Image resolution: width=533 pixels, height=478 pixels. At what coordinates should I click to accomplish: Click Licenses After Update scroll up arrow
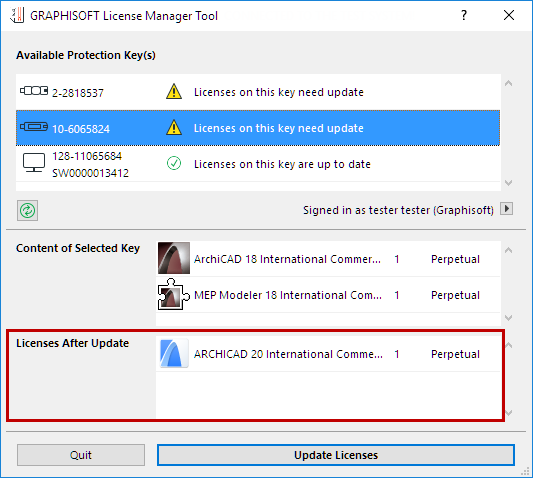point(509,345)
